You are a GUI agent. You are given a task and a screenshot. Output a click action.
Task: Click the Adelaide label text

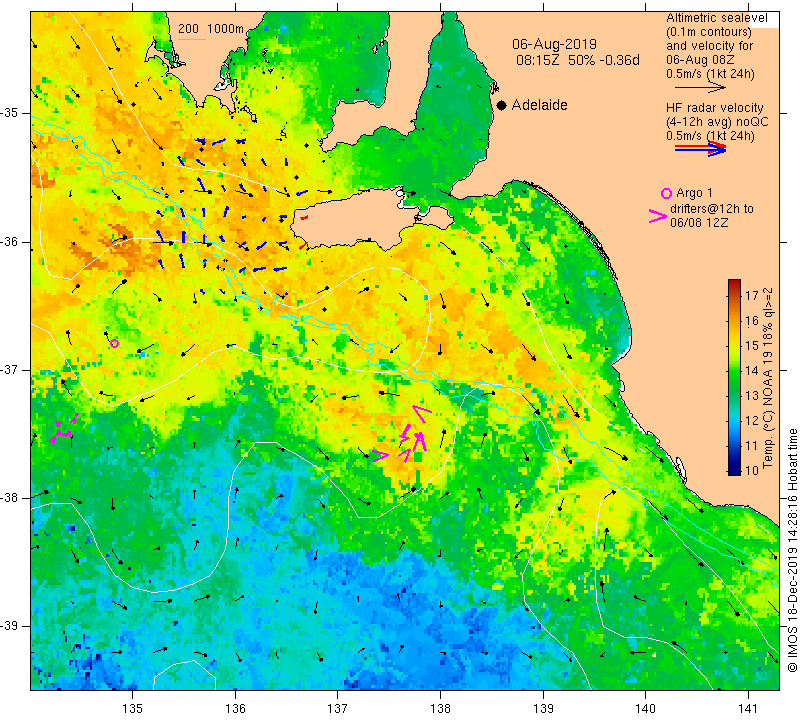point(539,105)
